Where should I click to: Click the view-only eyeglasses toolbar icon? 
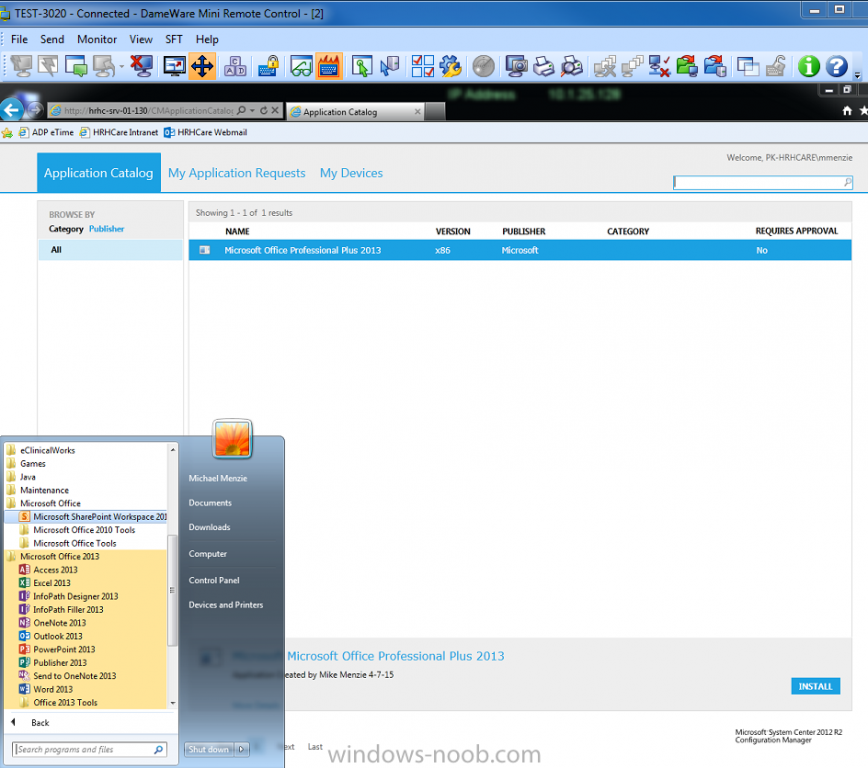301,66
